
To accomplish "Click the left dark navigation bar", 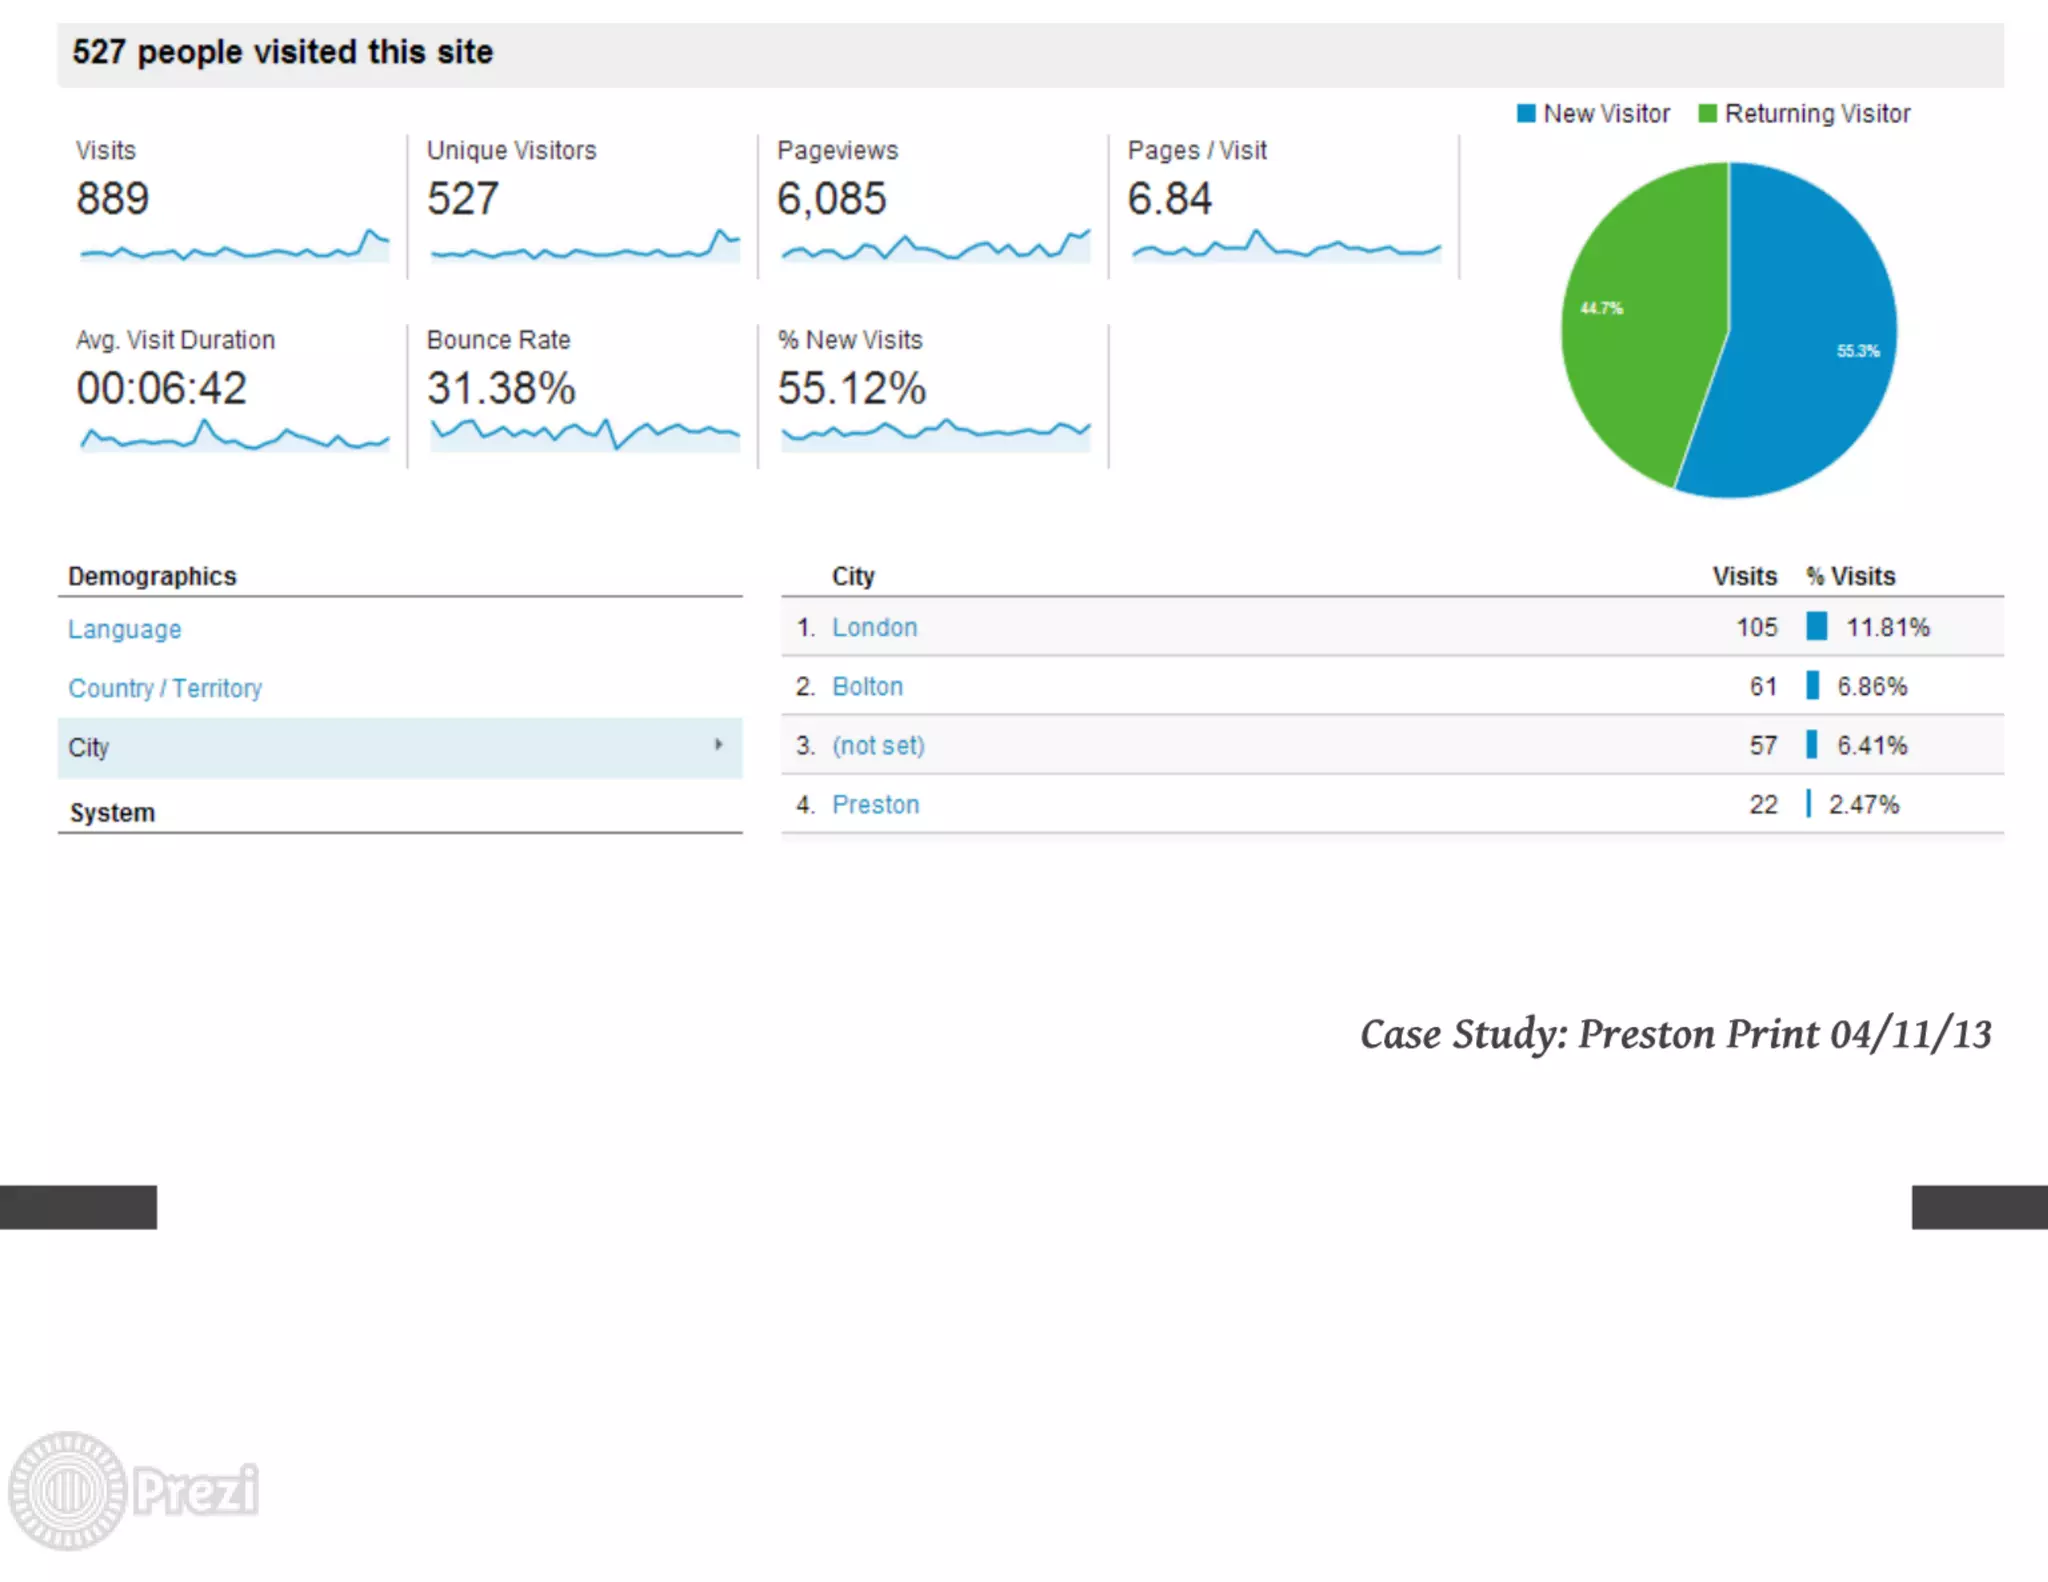I will pos(78,1207).
